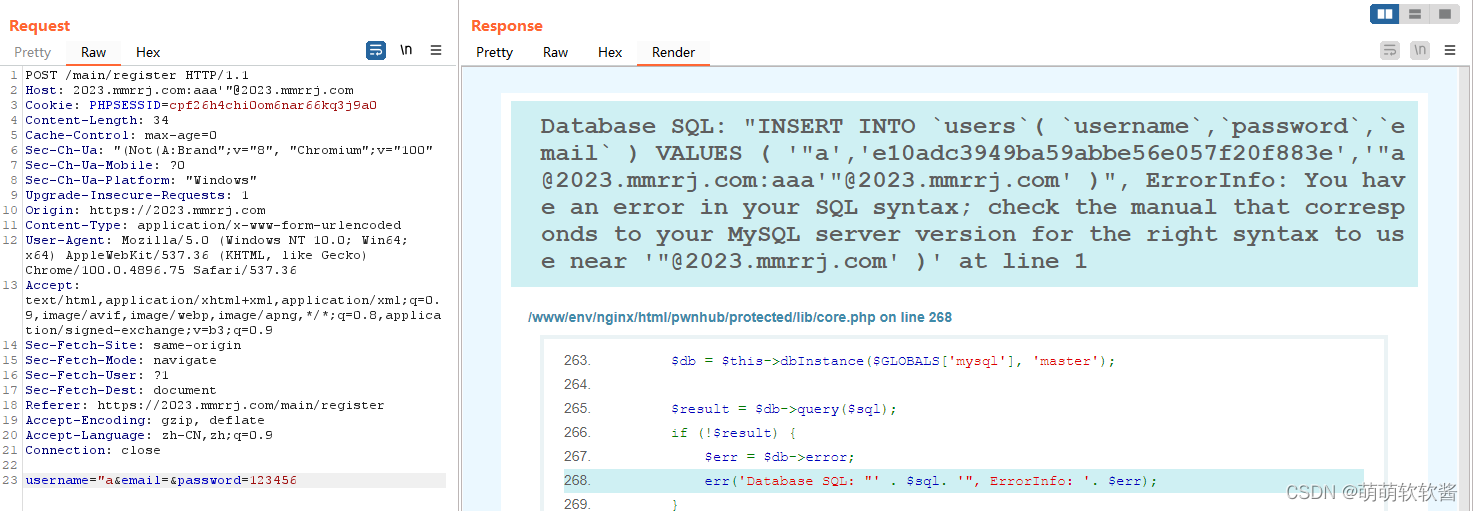Switch Response view to Pretty tab
This screenshot has height=511, width=1473.
click(x=494, y=52)
